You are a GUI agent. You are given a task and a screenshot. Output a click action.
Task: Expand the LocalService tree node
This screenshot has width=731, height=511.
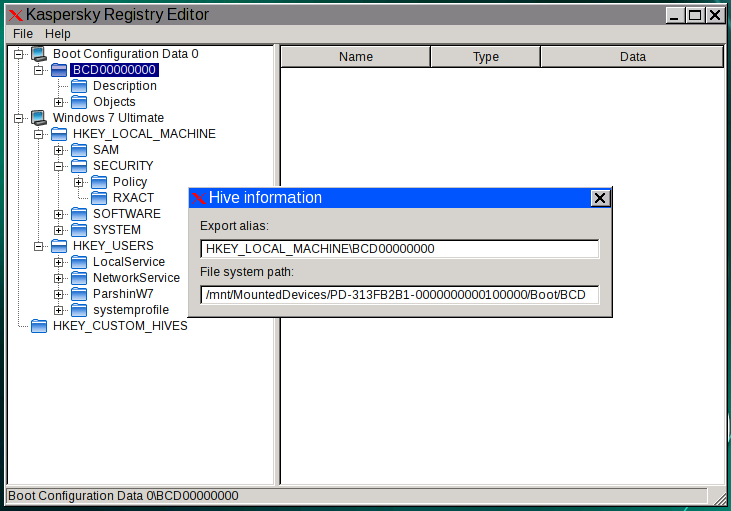pyautogui.click(x=58, y=262)
